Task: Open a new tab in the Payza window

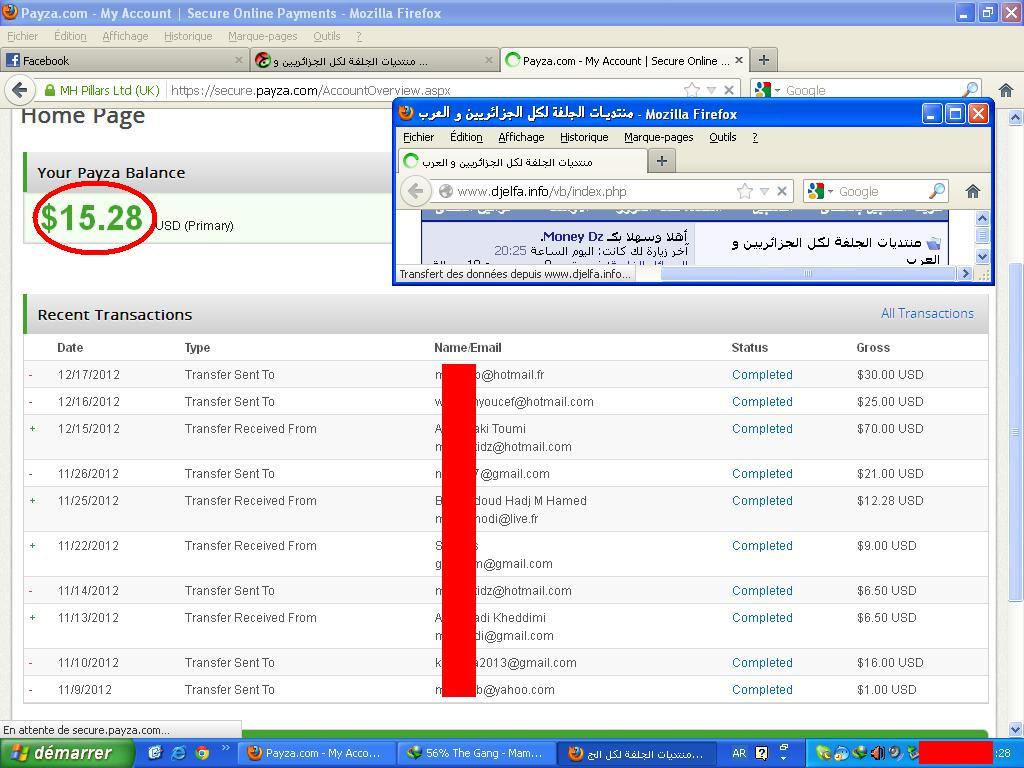Action: pos(763,61)
